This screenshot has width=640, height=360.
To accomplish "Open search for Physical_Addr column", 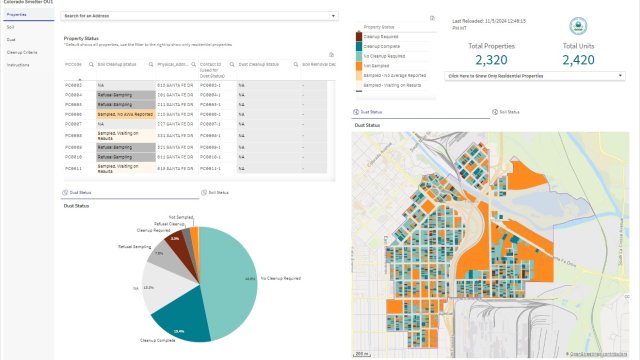I will (193, 64).
